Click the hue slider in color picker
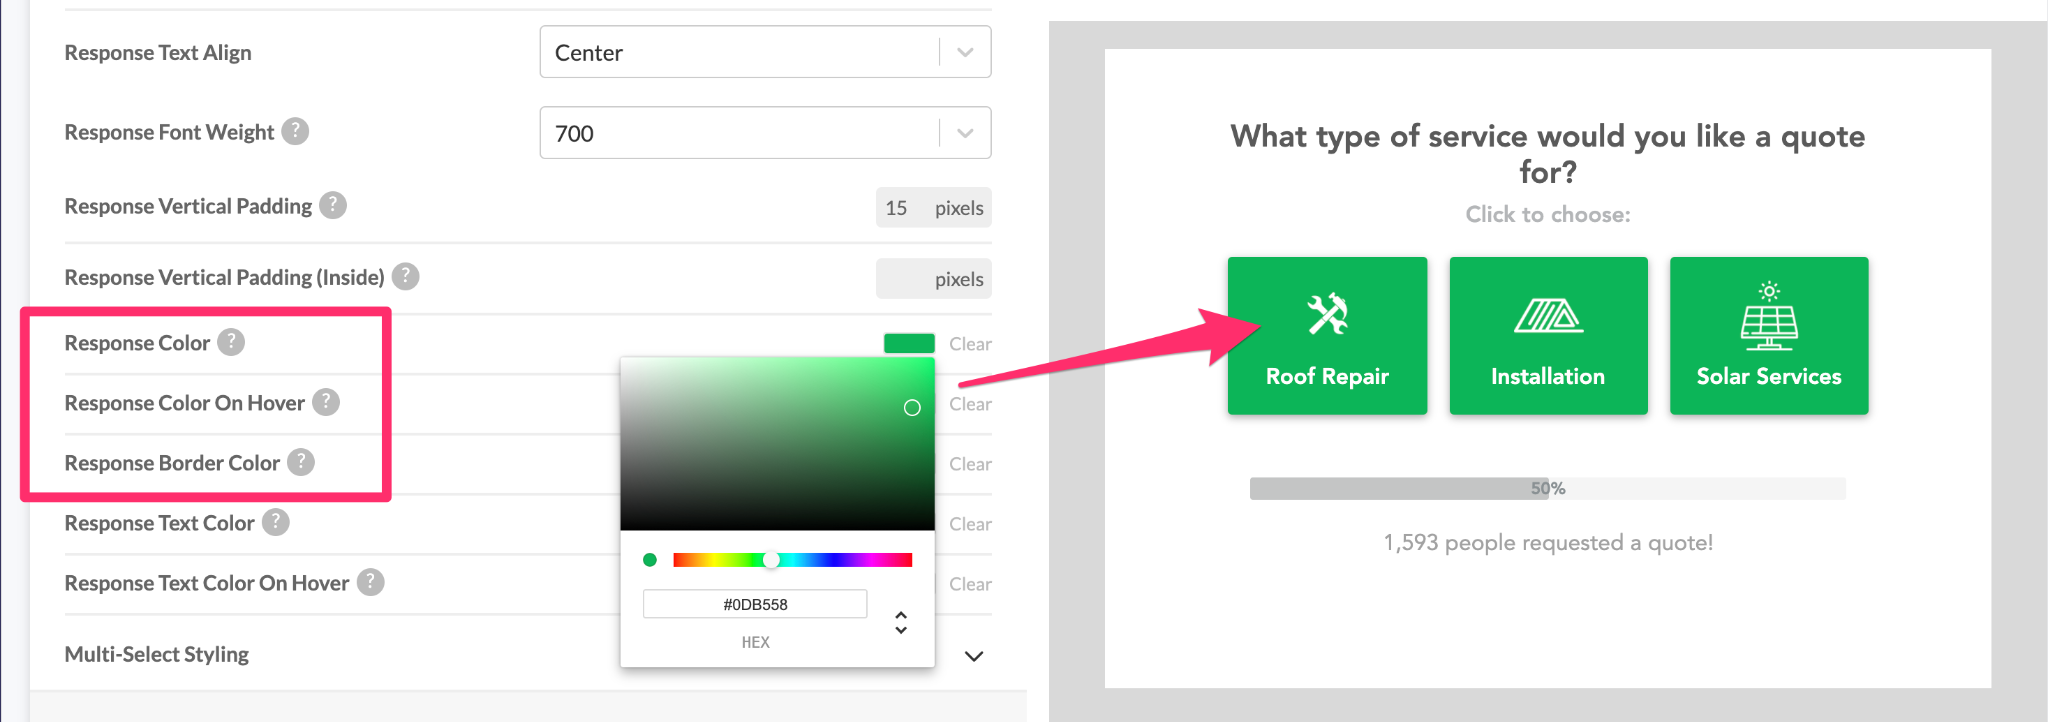Screen dimensions: 2048x722 [x=792, y=560]
